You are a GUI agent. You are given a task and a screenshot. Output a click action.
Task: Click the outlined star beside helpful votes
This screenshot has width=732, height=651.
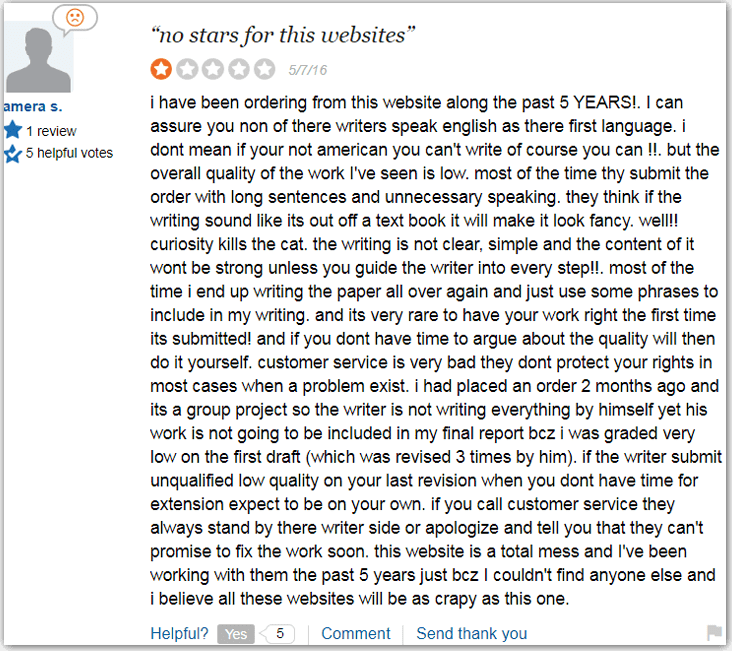(13, 154)
